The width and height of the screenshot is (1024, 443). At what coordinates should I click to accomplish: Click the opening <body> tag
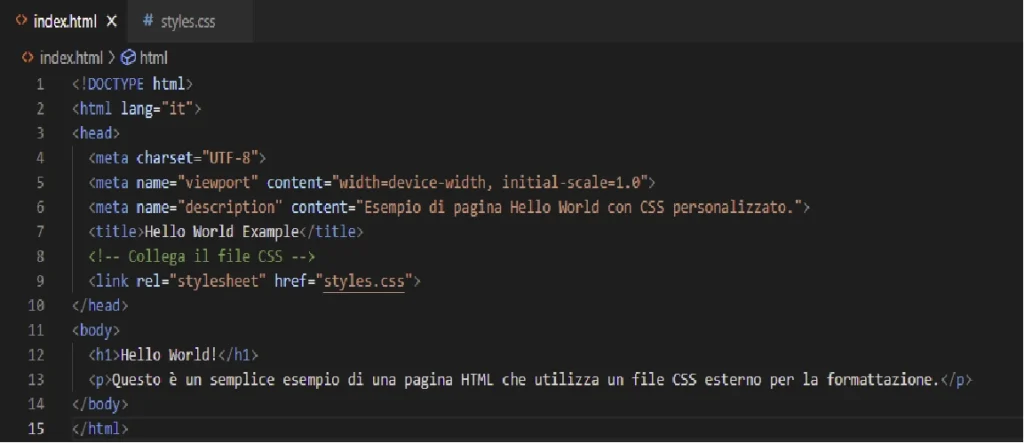(x=96, y=331)
